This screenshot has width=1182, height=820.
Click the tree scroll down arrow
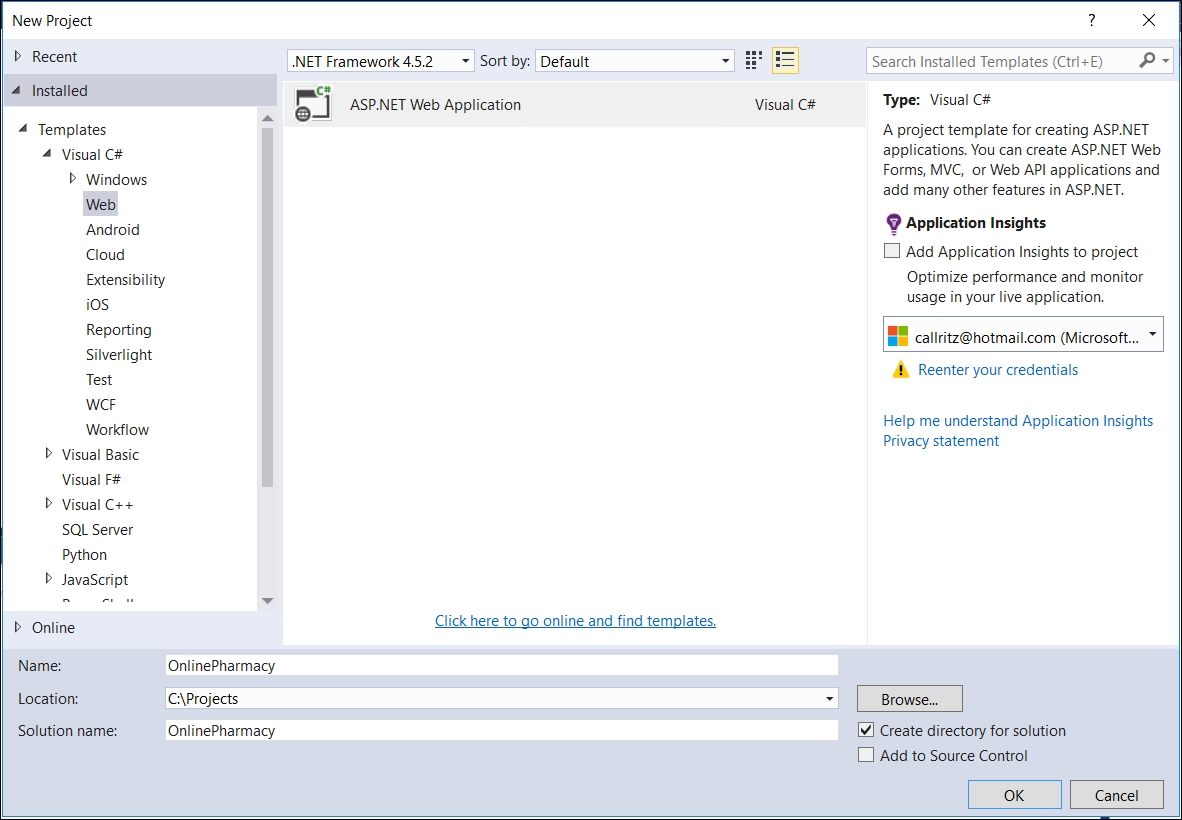[268, 601]
